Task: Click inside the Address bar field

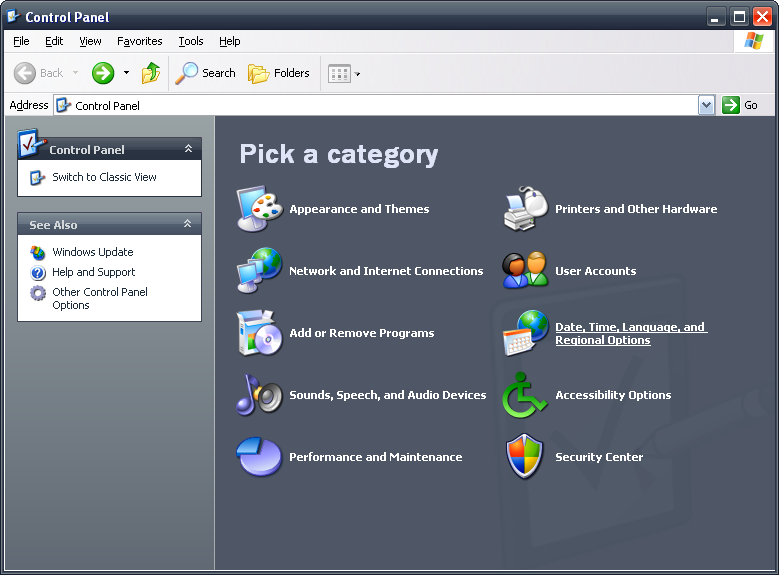Action: tap(376, 105)
